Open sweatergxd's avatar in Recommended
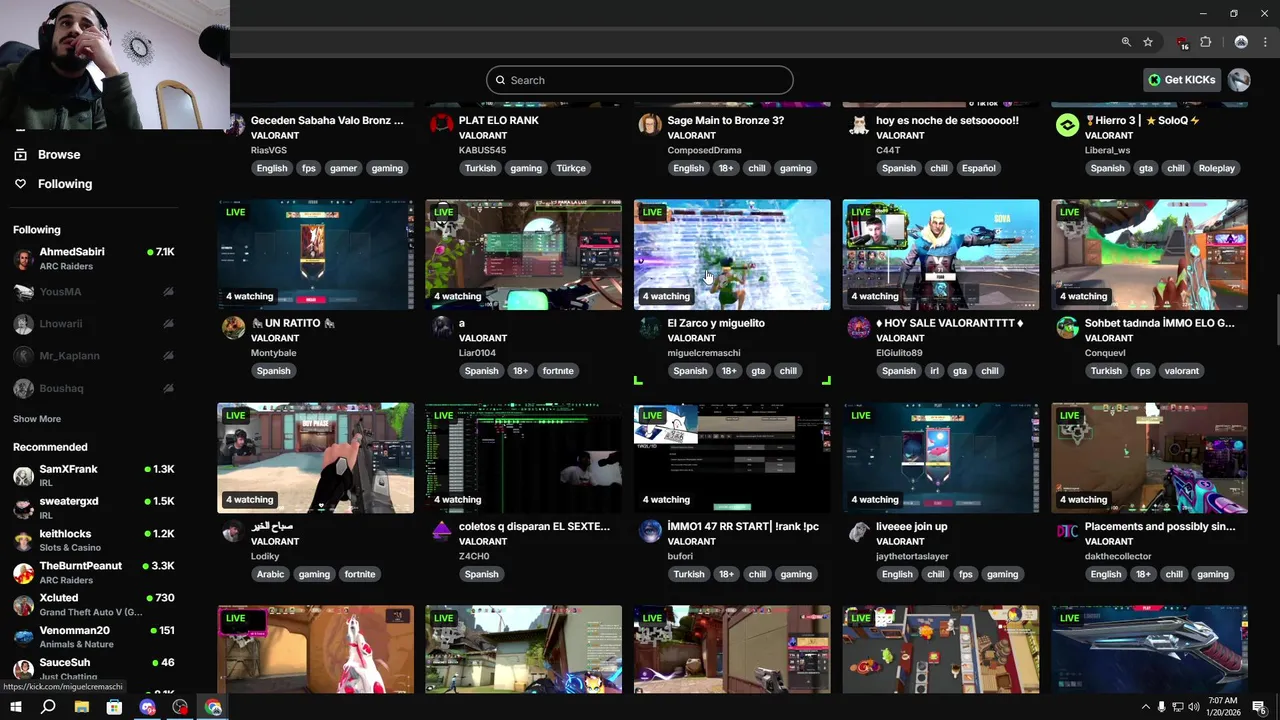The image size is (1280, 720). pos(23,508)
